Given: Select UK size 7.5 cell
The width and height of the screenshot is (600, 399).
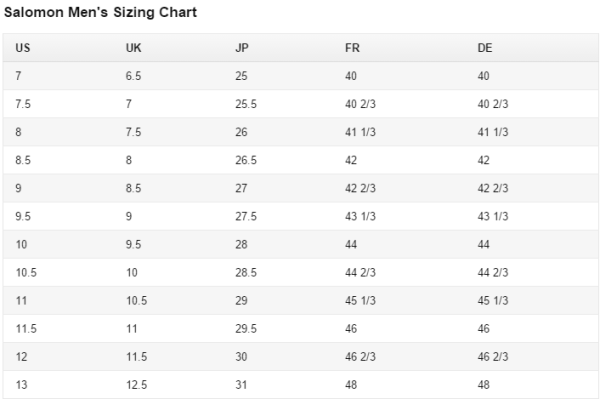Looking at the screenshot, I should click(x=134, y=132).
